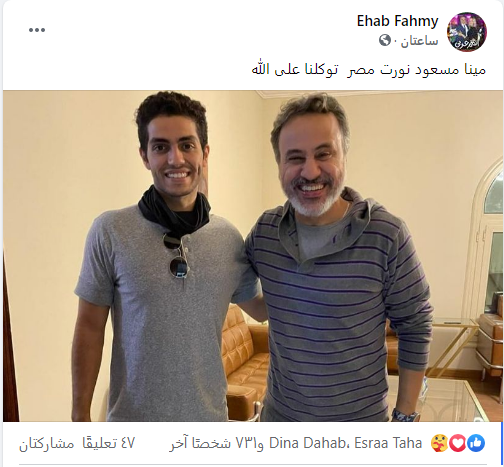The image size is (504, 467).
Task: Click the blue thumbs-up Like reaction icon
Action: (x=476, y=443)
